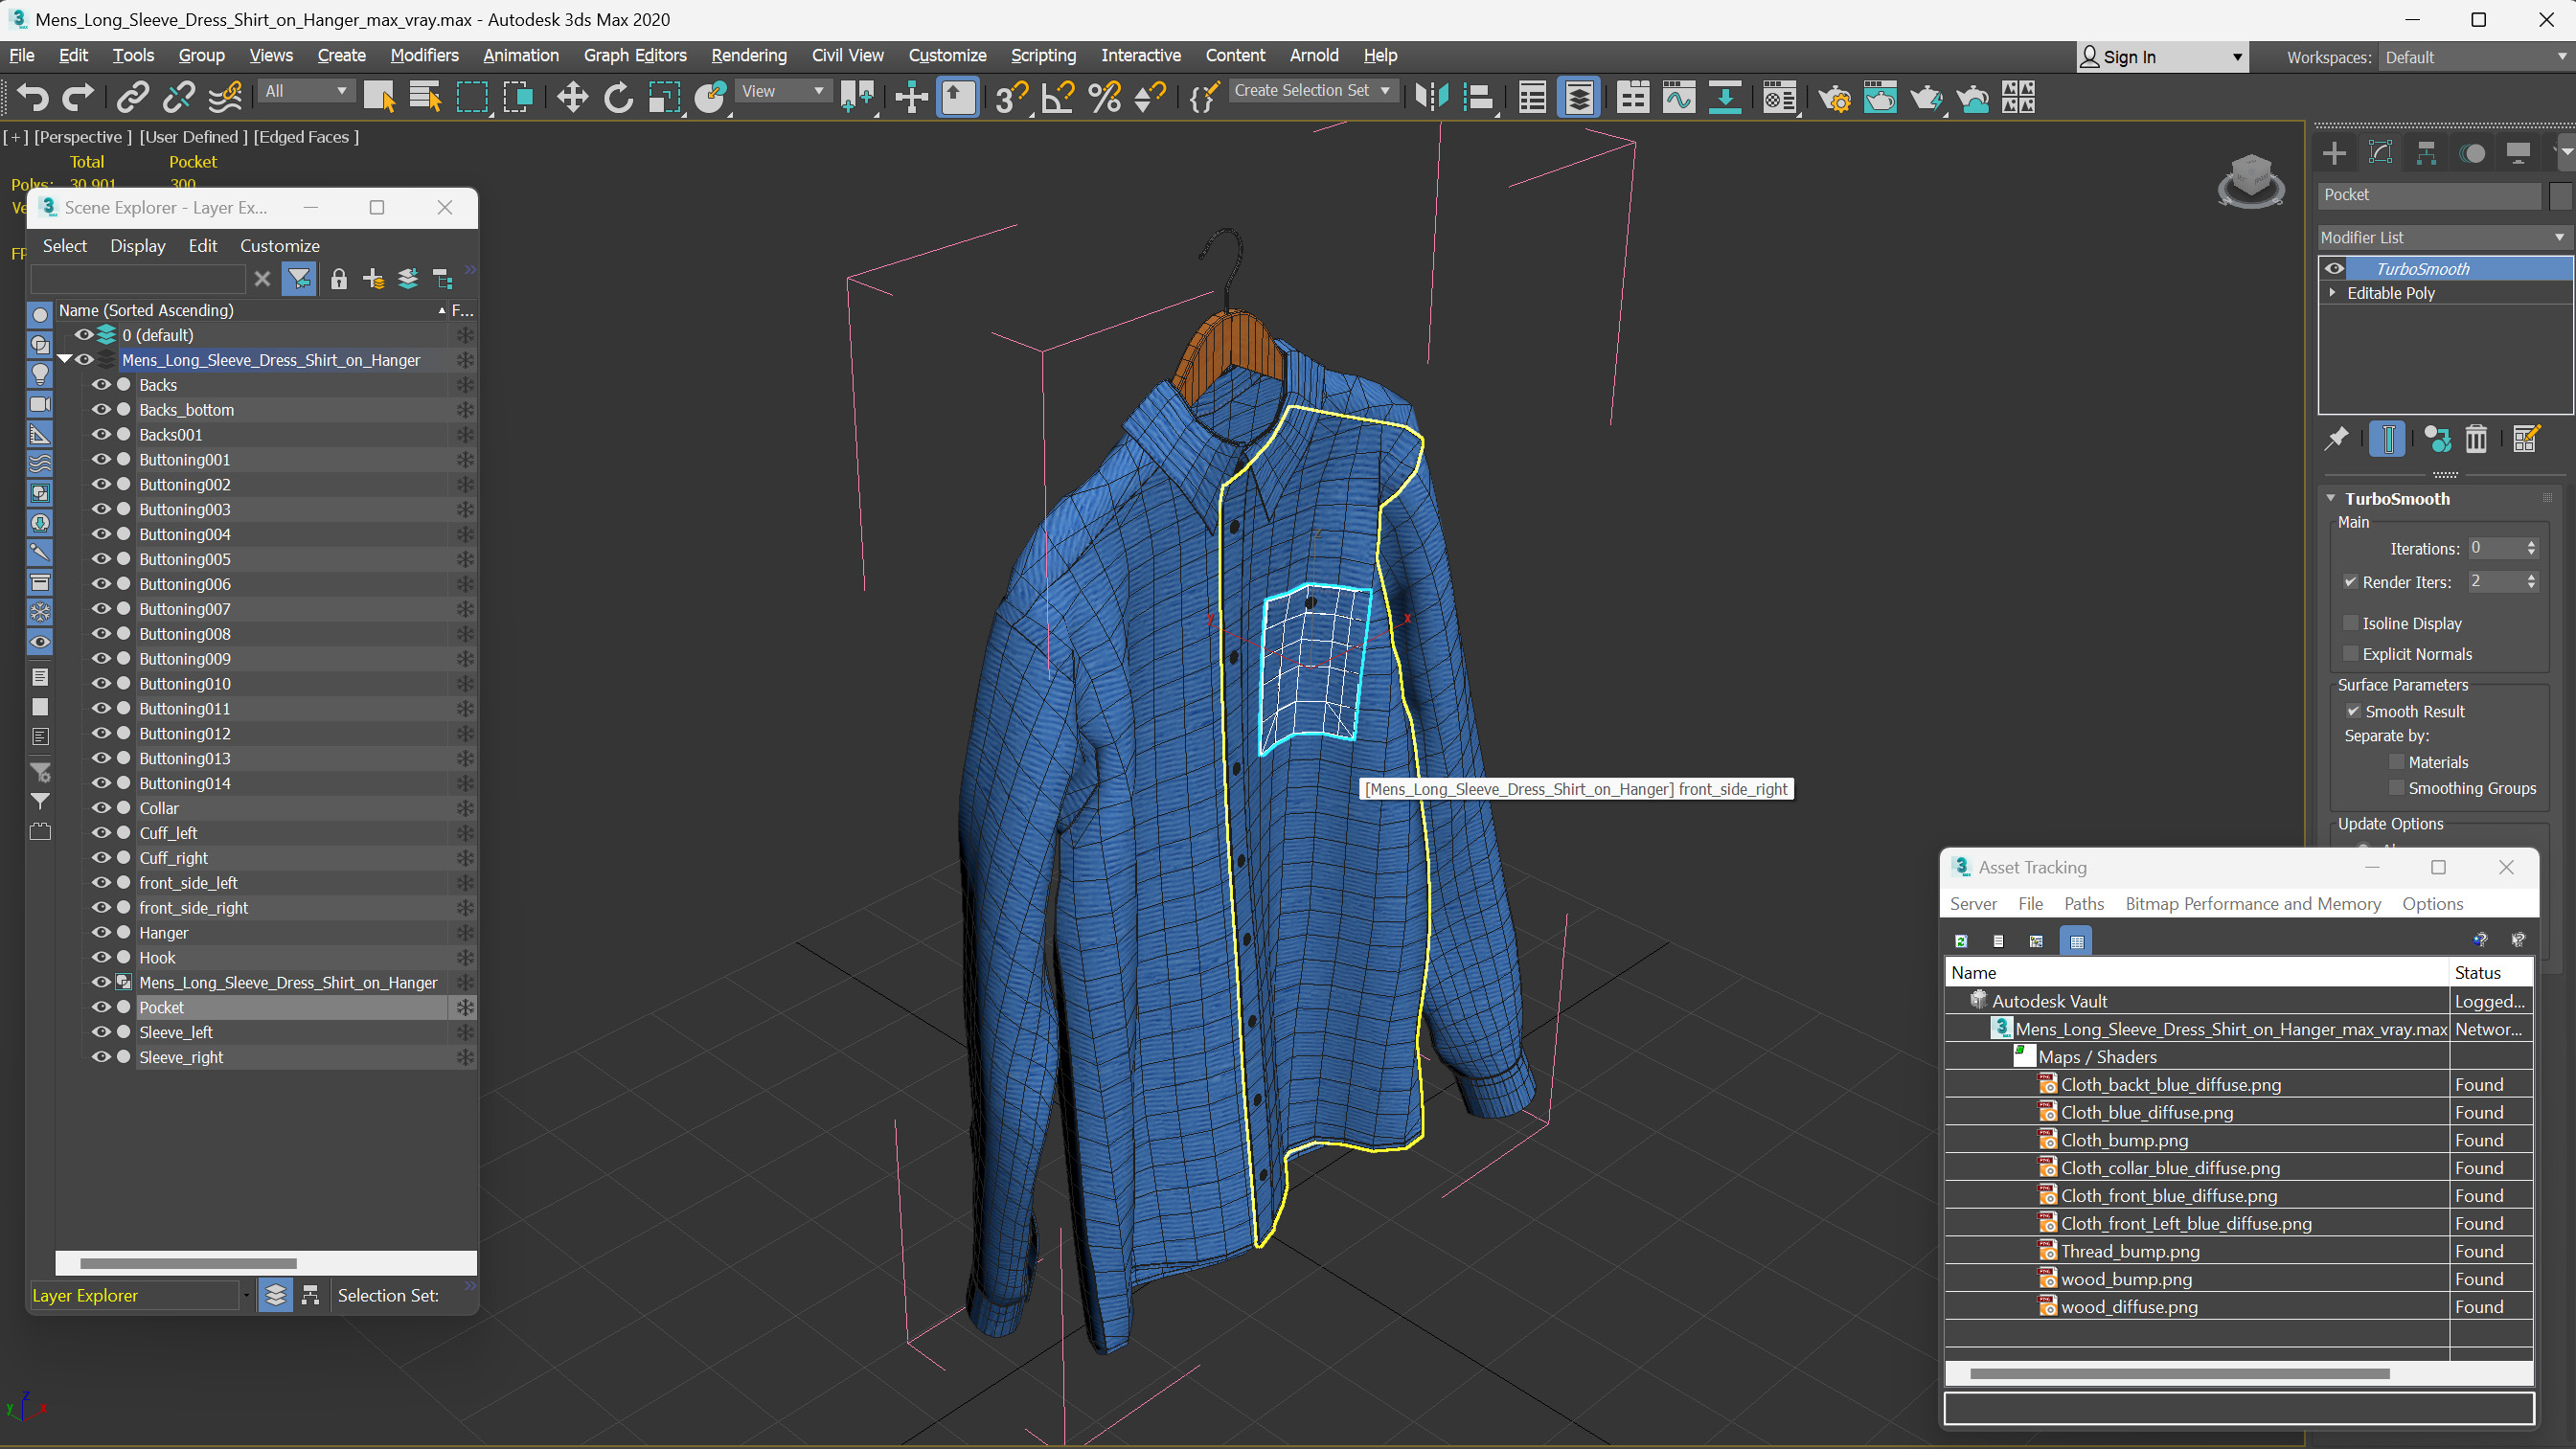Enable Separate by Smoothing Groups checkbox
Screen dimensions: 2576x1449
[x=2397, y=788]
